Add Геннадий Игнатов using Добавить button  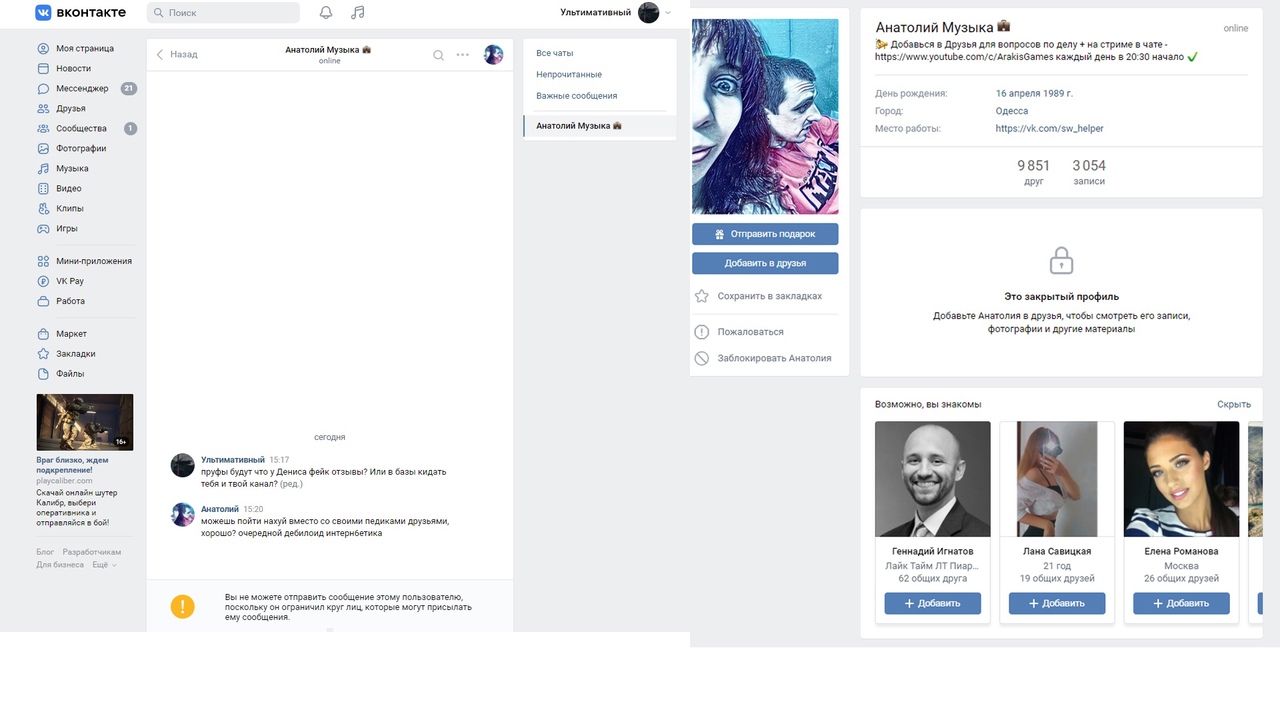point(932,603)
